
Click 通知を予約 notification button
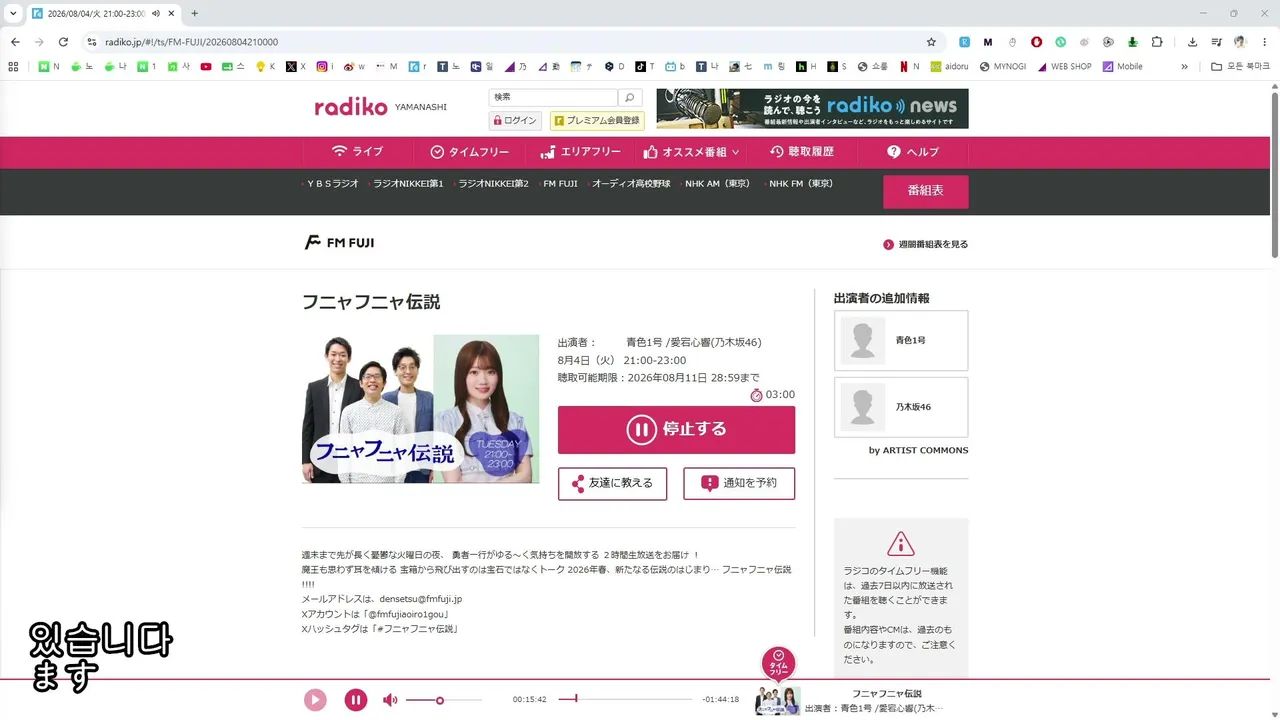(739, 483)
